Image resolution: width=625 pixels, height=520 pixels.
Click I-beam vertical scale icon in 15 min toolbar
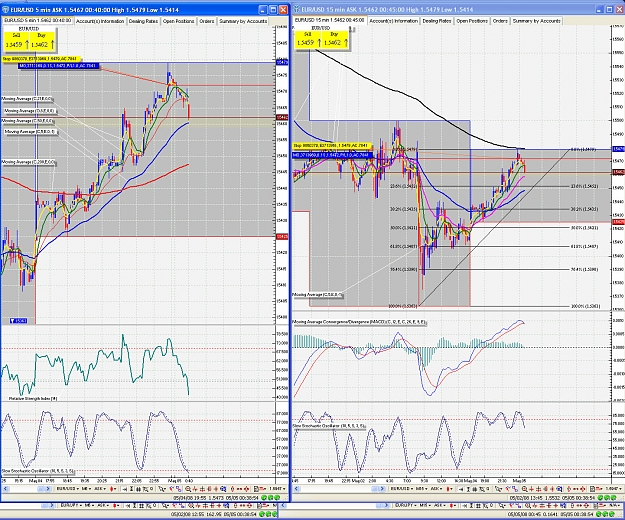(468, 489)
